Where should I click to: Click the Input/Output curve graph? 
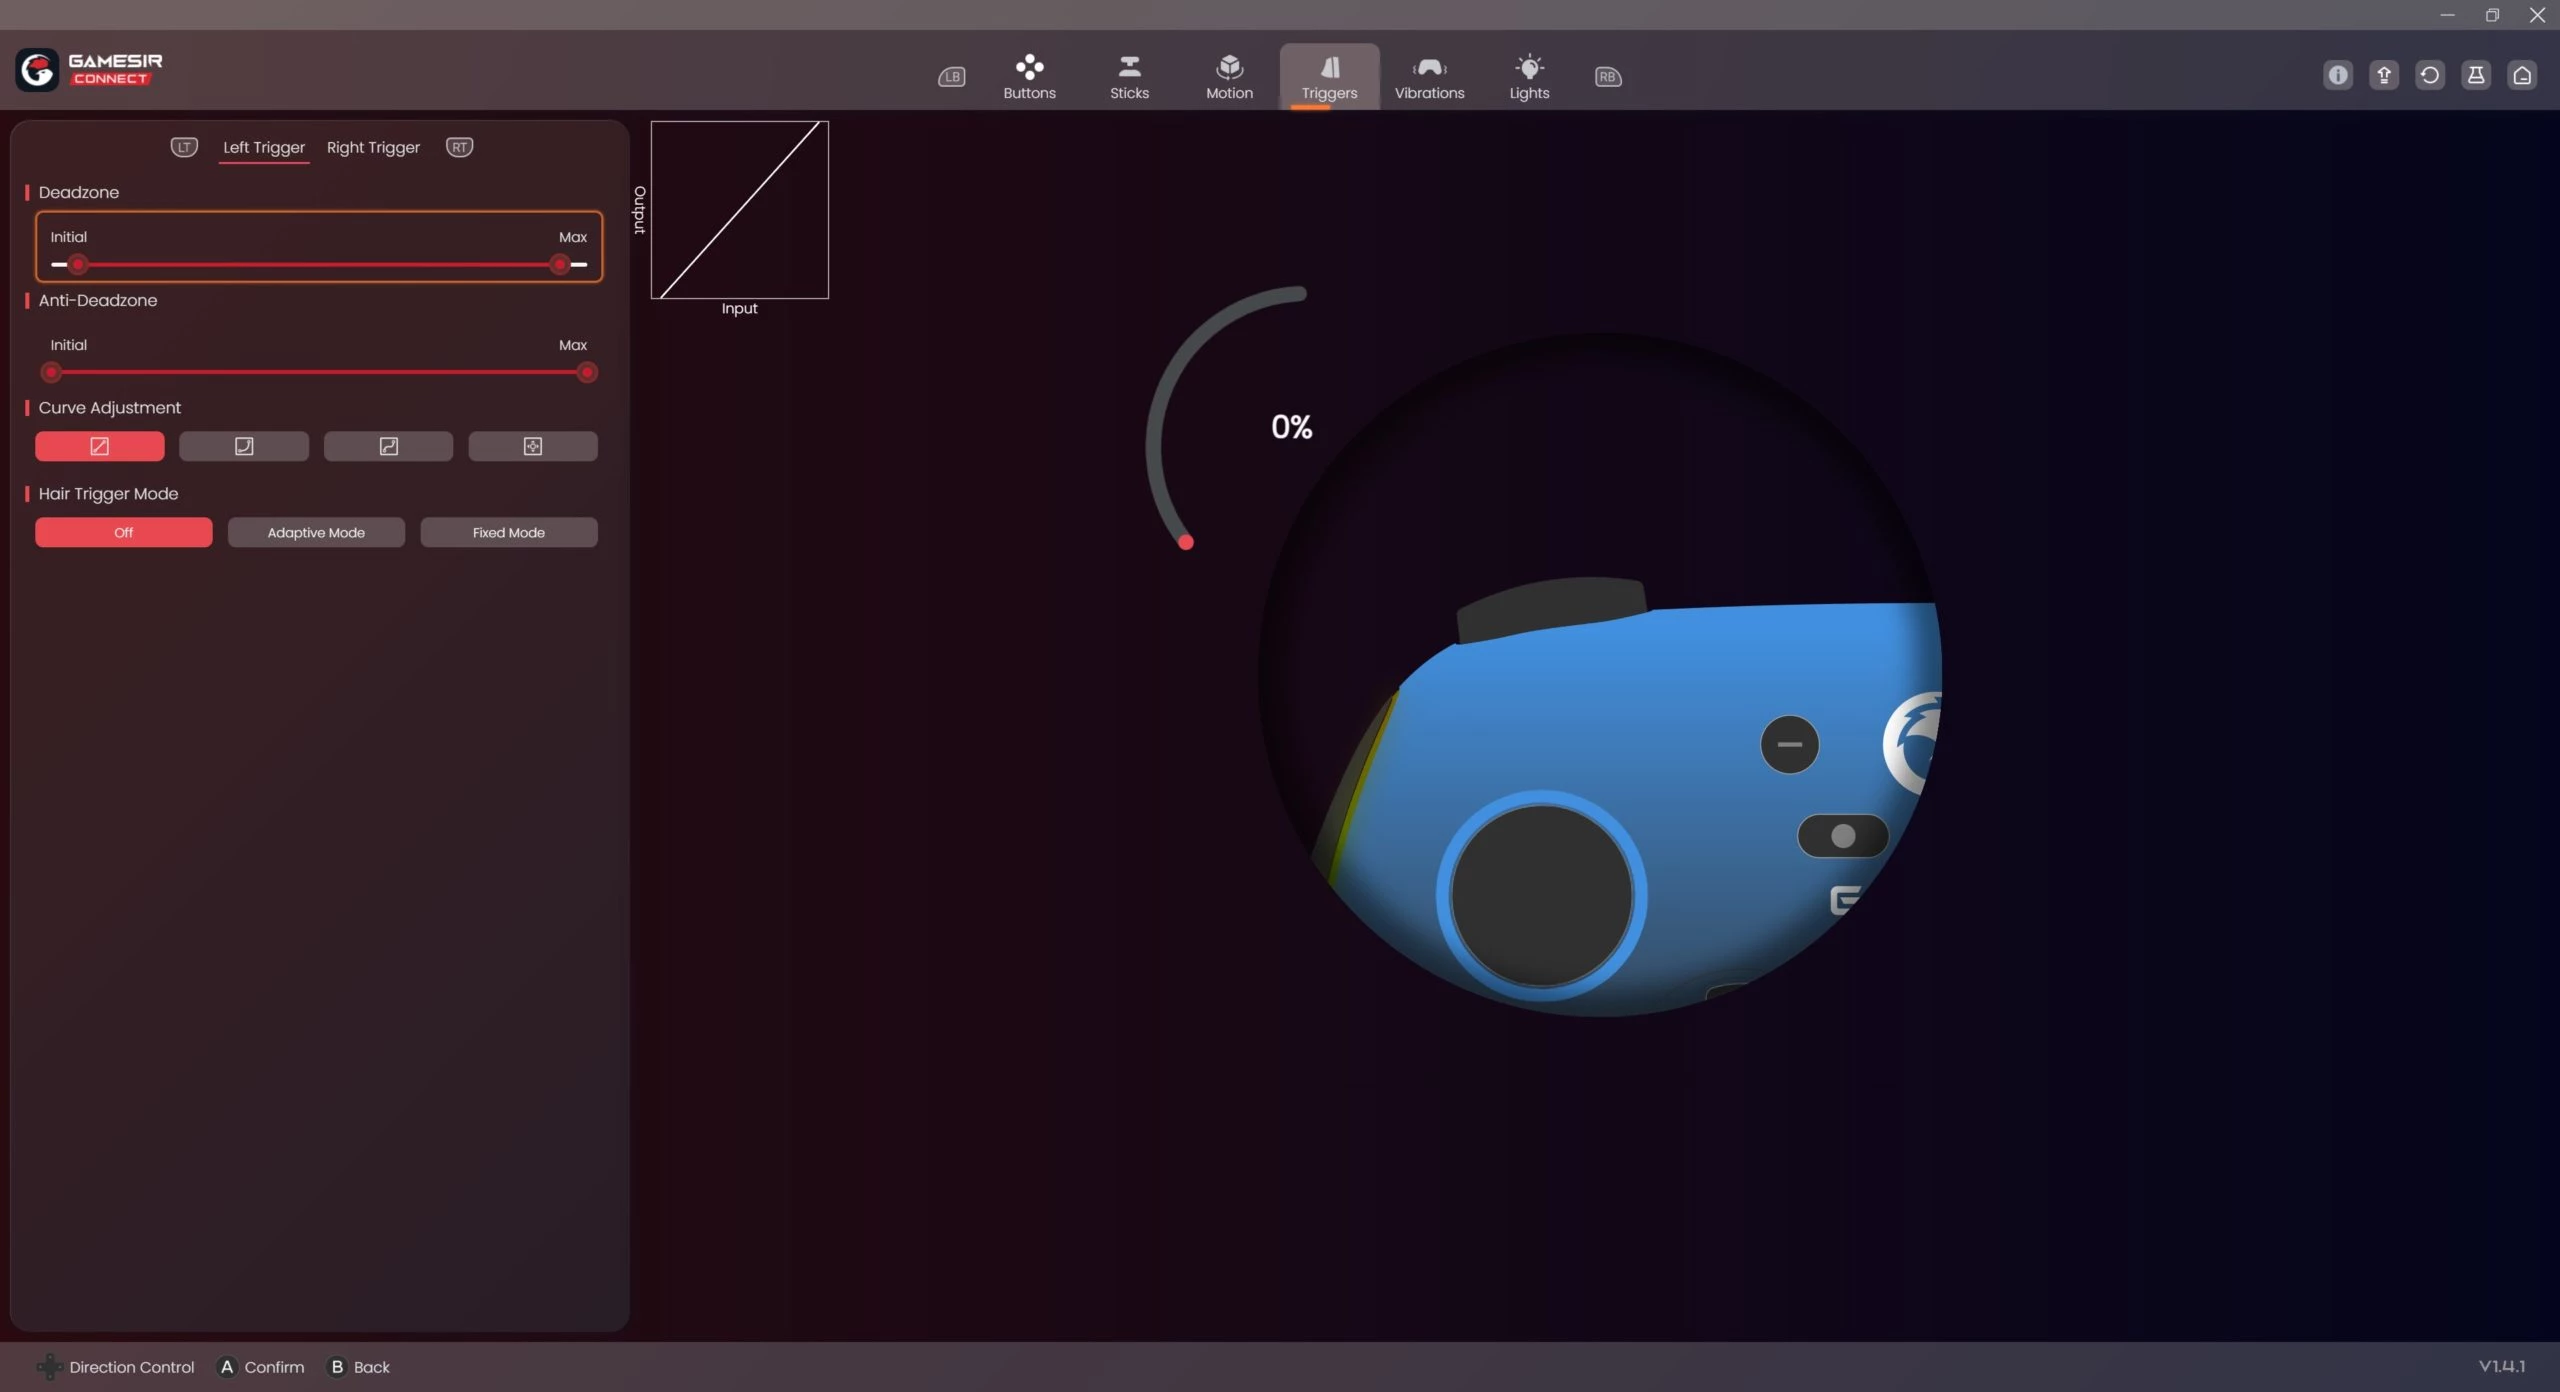pyautogui.click(x=739, y=210)
